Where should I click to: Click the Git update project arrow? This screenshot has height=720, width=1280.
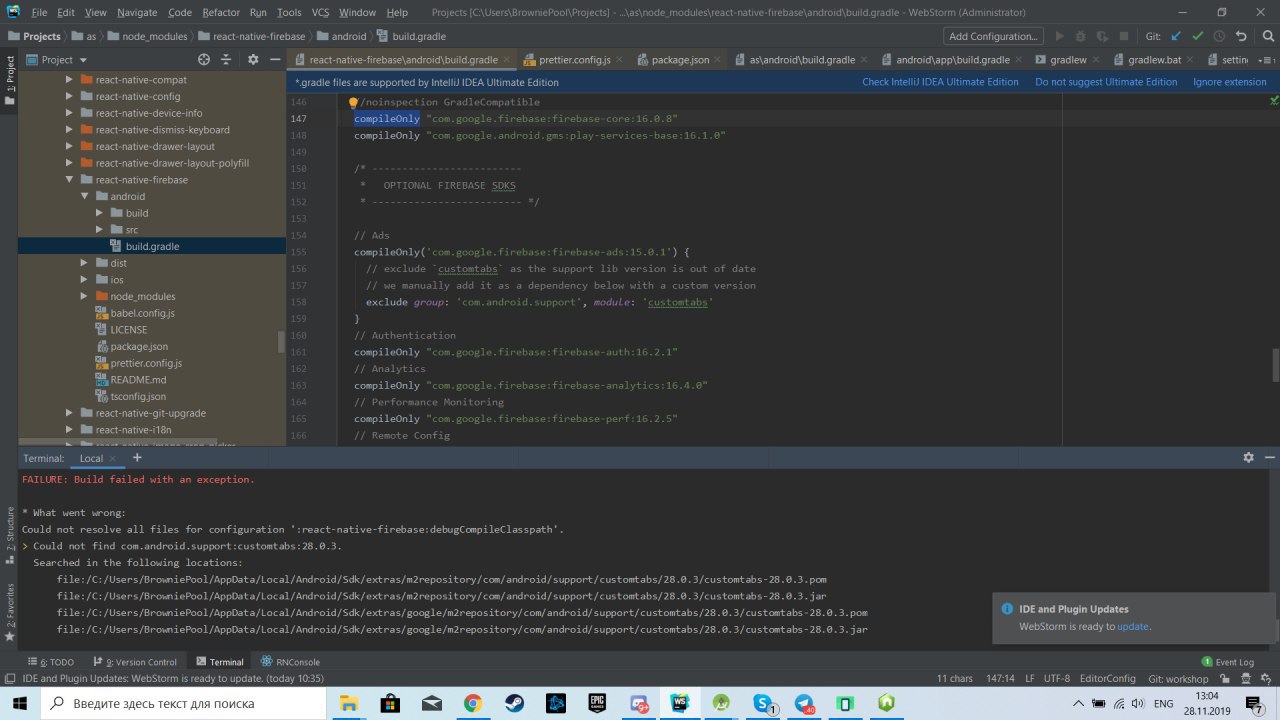[1176, 36]
